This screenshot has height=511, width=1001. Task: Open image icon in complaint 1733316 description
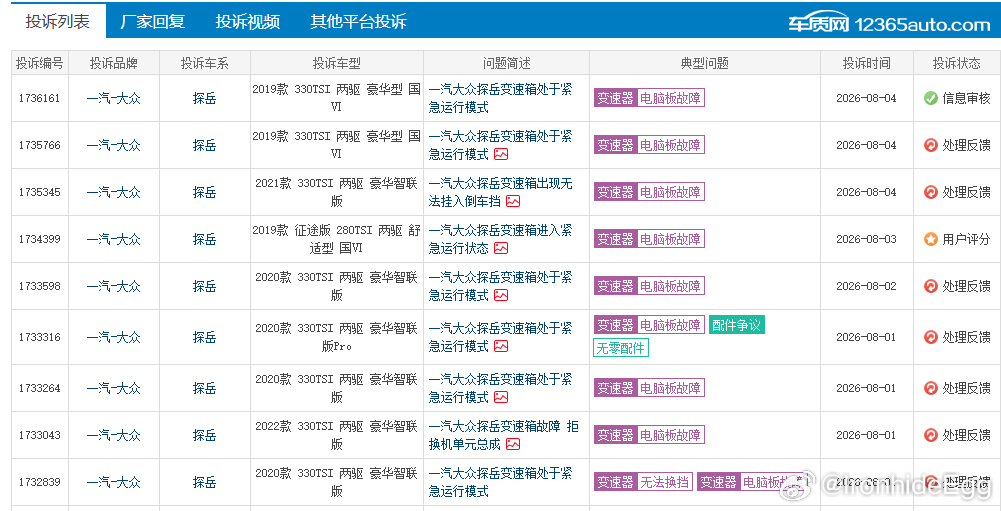click(x=501, y=346)
